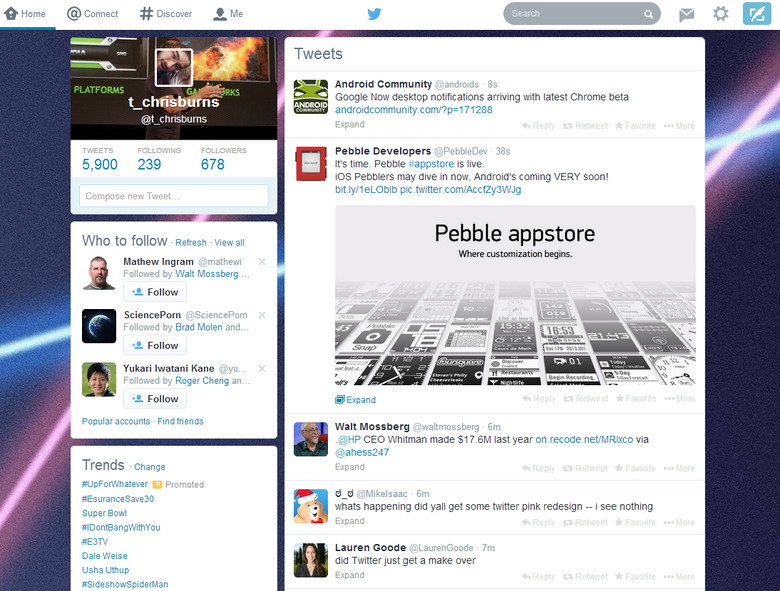Retweet the Pebble Developers tweet
Viewport: 780px width, 591px height.
586,398
